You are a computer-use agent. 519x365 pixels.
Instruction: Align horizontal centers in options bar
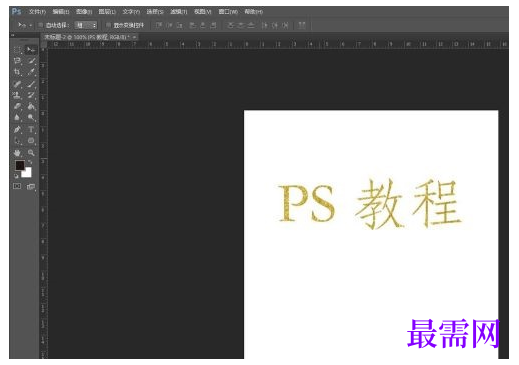coord(203,25)
